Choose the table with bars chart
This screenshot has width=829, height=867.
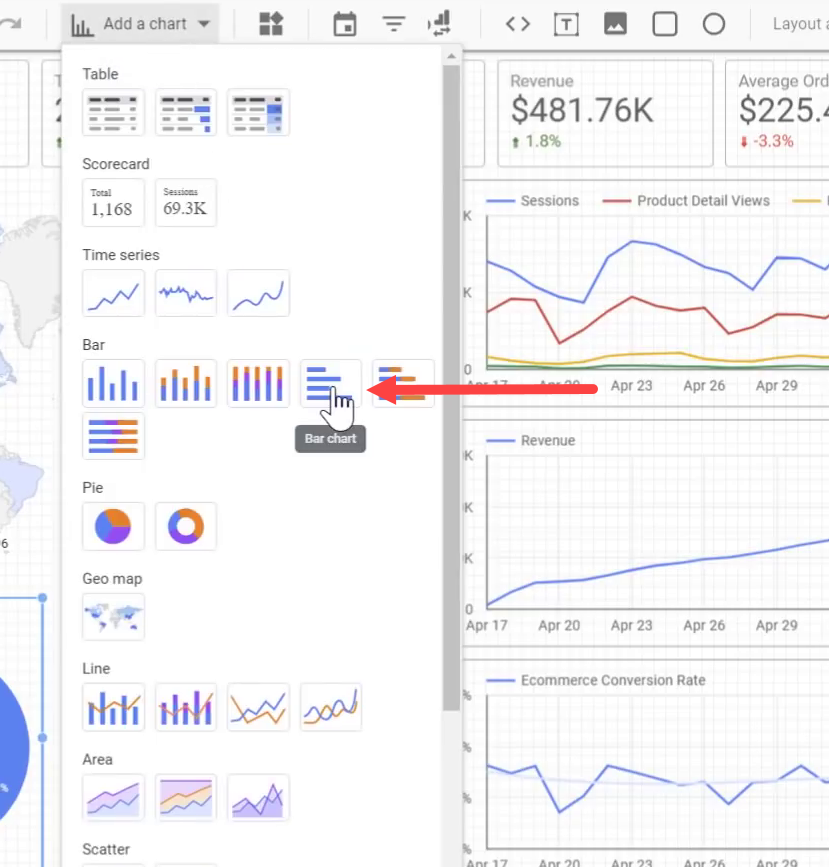(x=186, y=112)
